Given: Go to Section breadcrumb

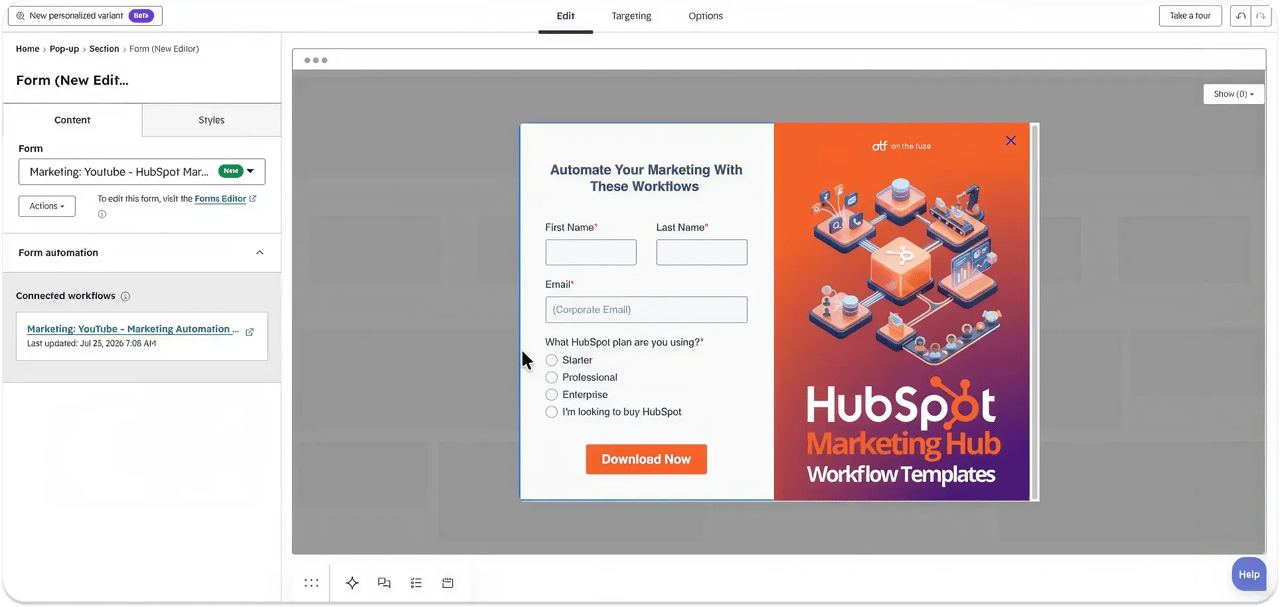Looking at the screenshot, I should click(104, 49).
